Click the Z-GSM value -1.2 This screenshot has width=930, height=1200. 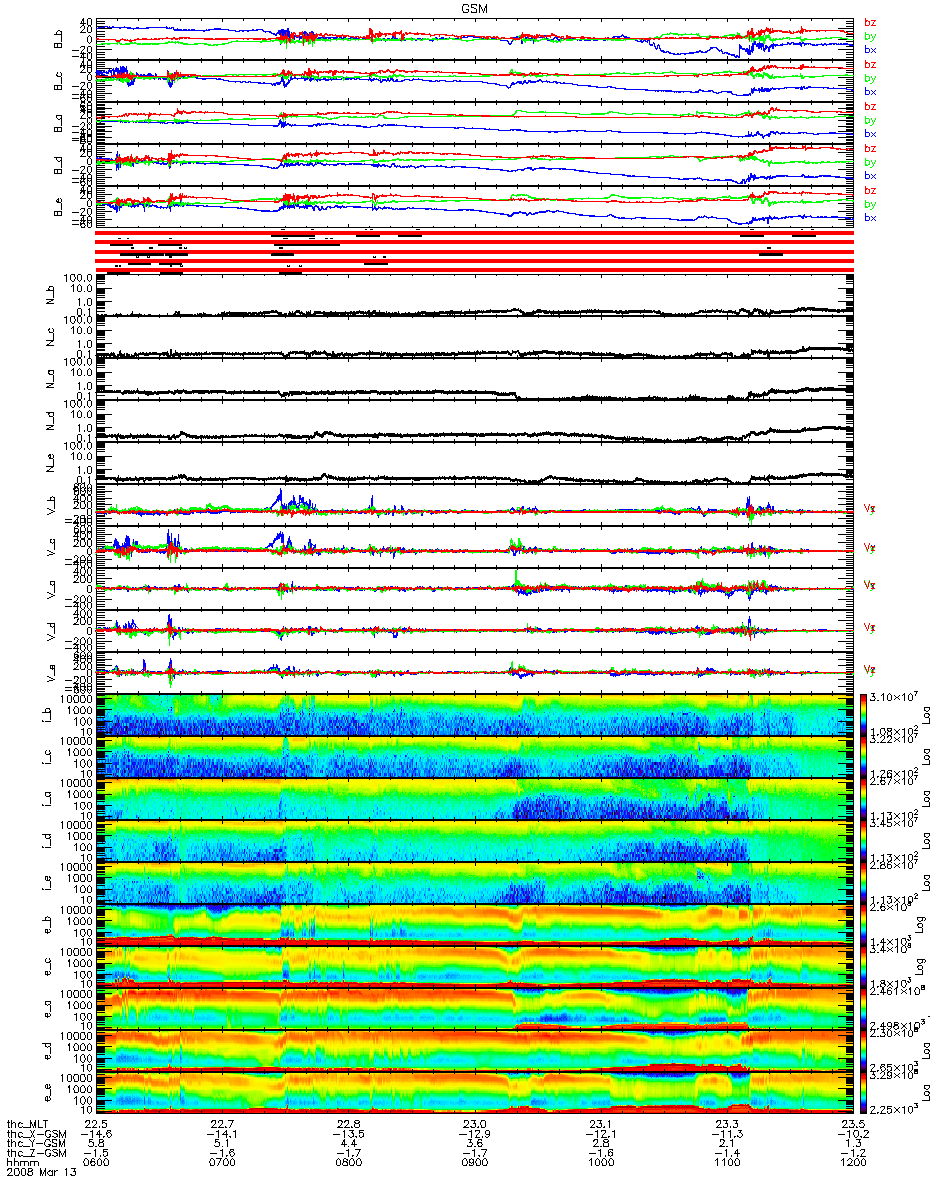click(852, 1154)
